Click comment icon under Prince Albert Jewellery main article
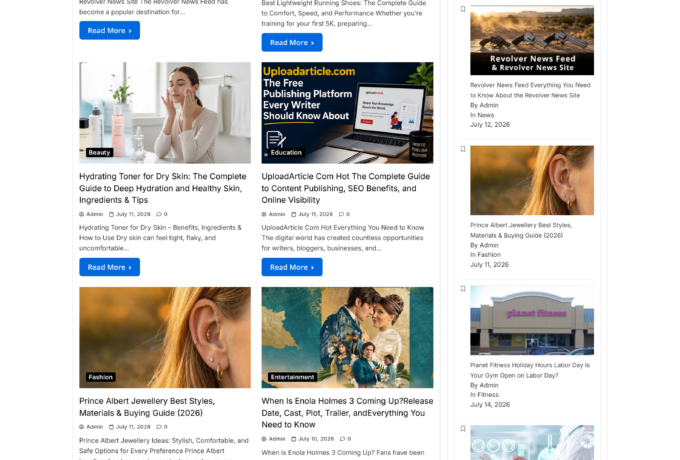 coord(159,427)
